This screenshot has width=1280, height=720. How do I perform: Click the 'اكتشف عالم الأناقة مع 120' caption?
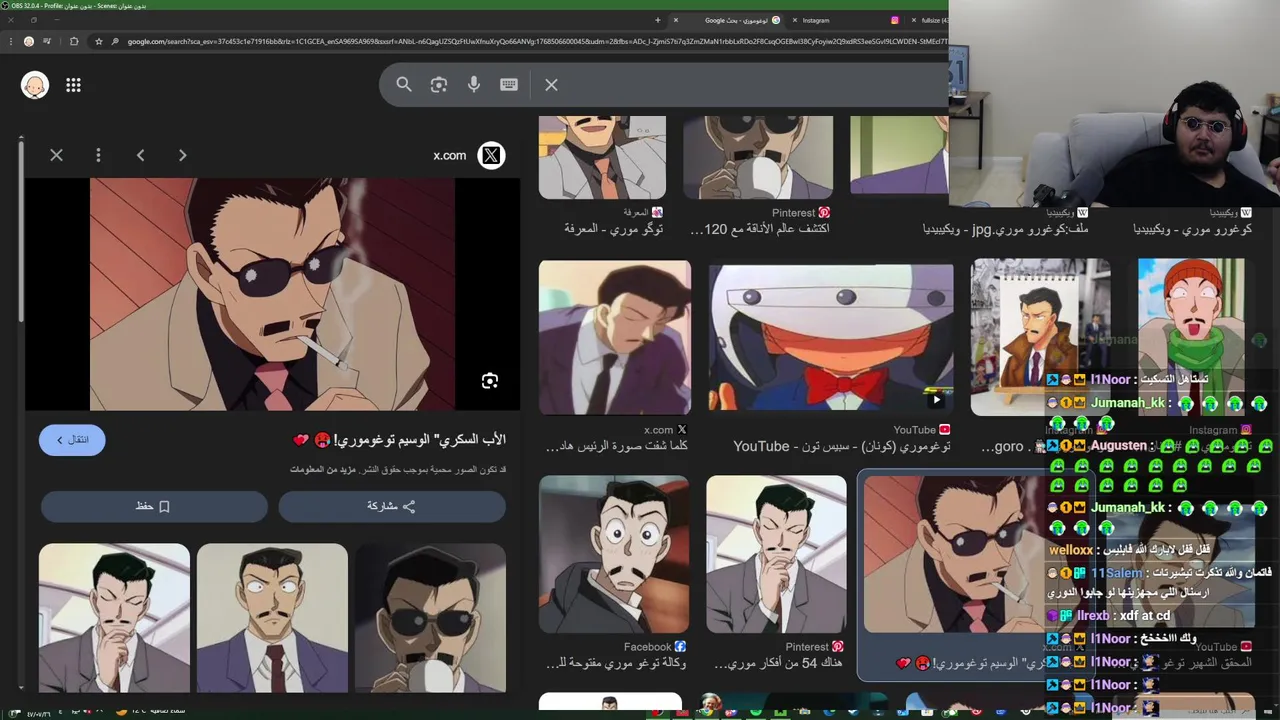760,229
